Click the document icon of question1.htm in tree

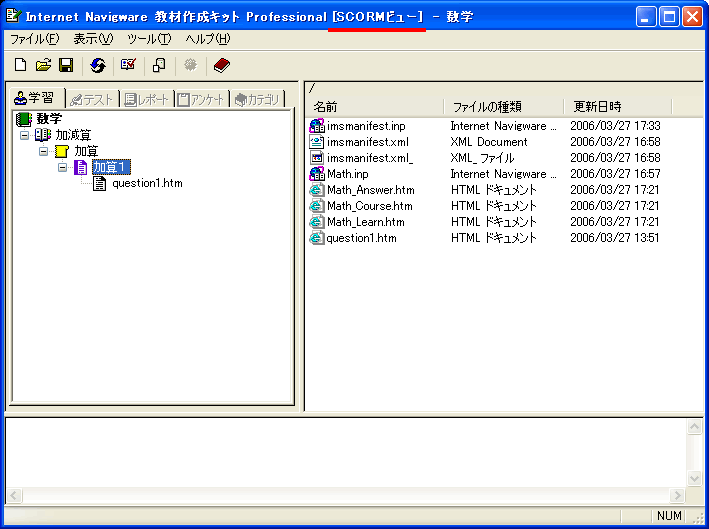(99, 183)
